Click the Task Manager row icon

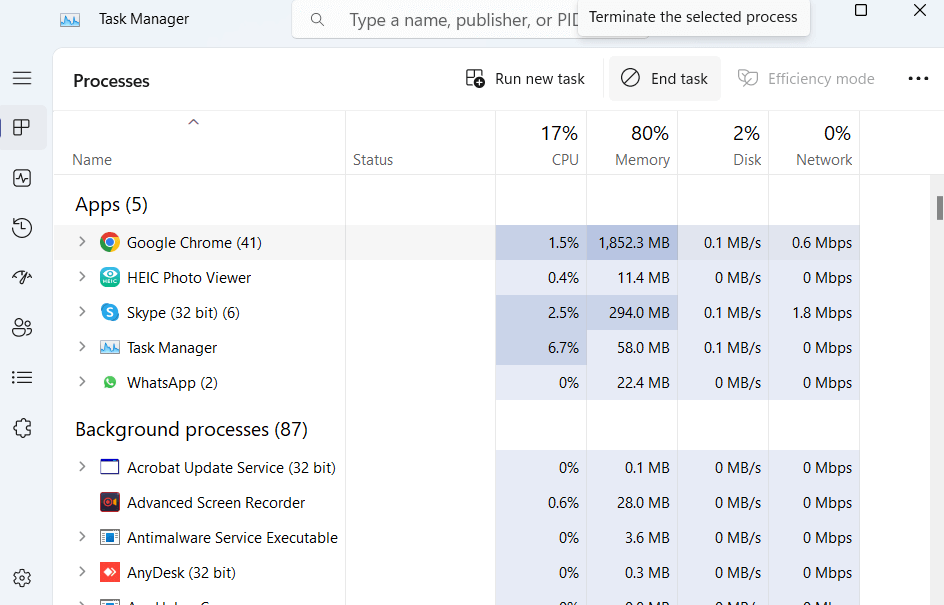[110, 348]
